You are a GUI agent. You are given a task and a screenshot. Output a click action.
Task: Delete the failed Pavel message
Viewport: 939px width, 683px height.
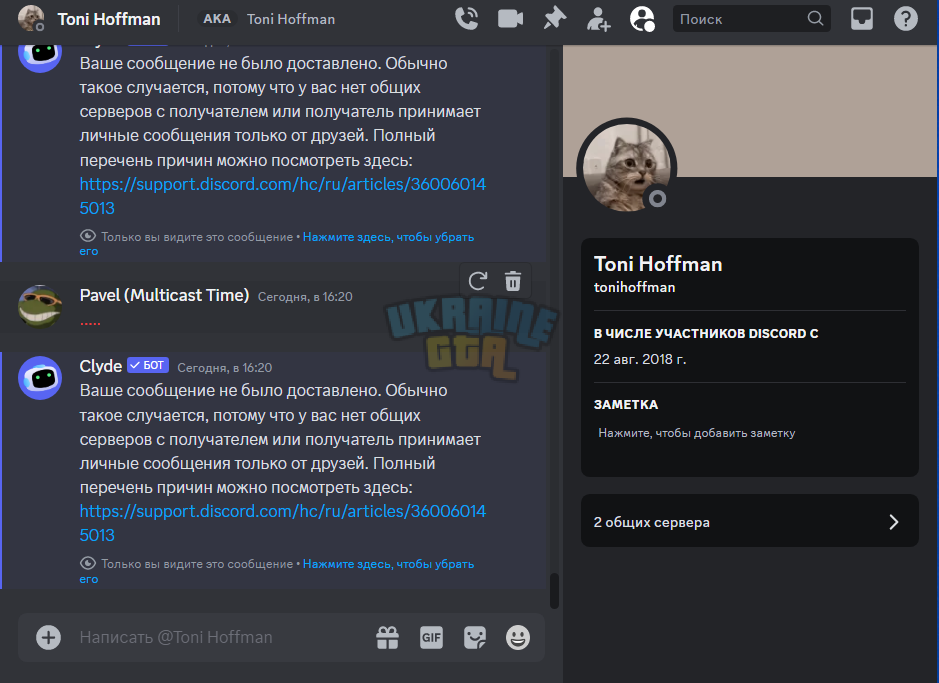[x=513, y=281]
